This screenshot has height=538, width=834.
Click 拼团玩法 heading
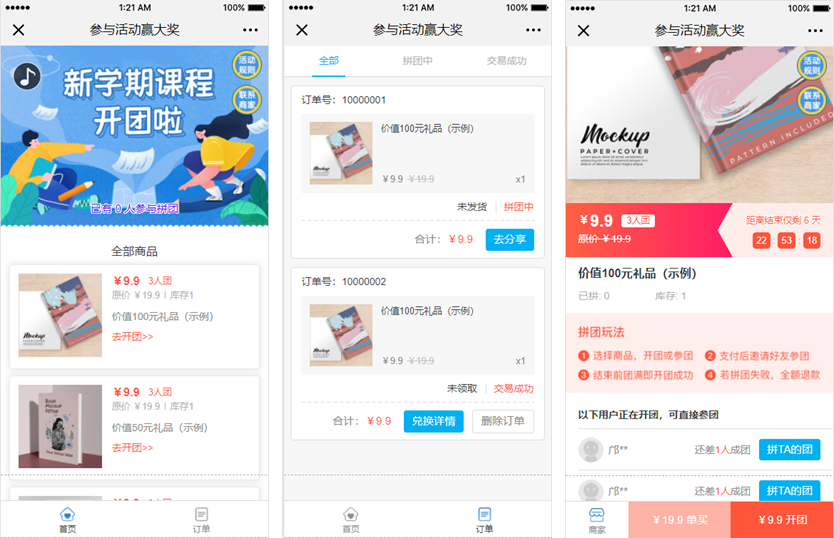point(601,333)
